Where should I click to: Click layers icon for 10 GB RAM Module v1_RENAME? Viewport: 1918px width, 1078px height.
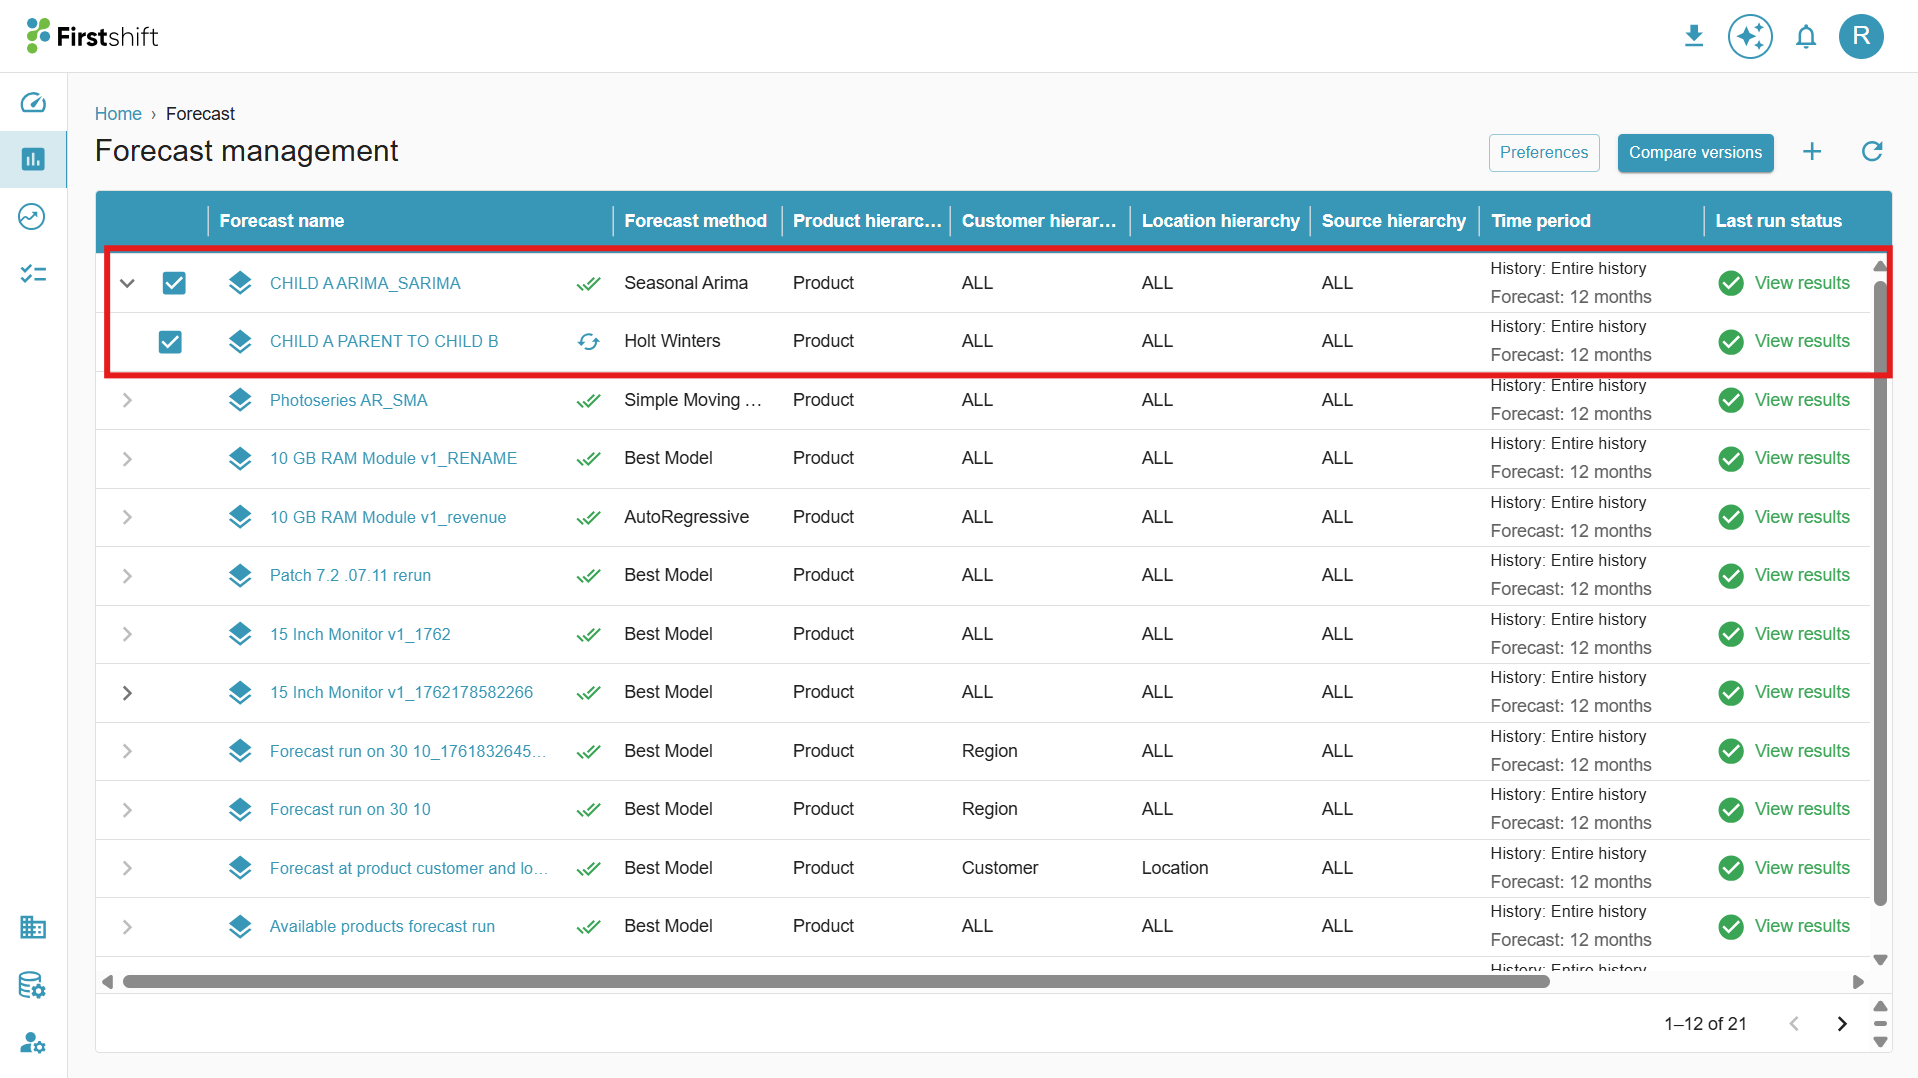click(240, 459)
